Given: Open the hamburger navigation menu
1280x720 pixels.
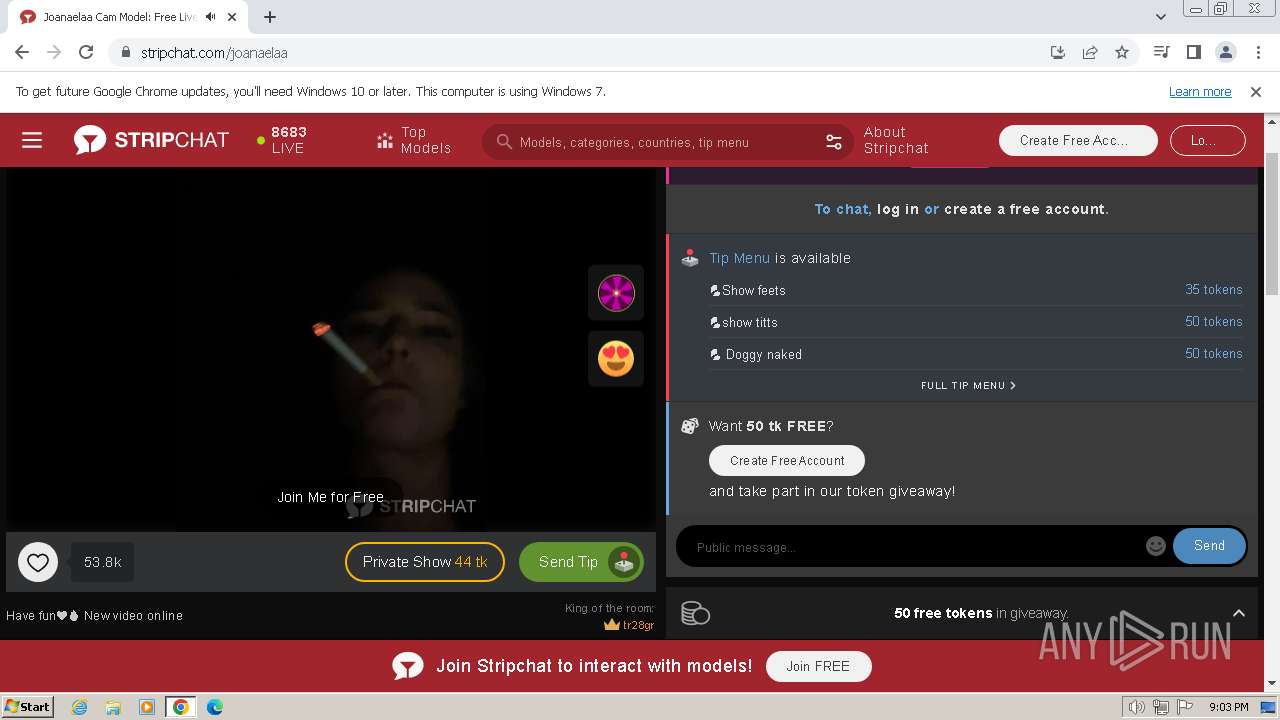Looking at the screenshot, I should coord(32,140).
